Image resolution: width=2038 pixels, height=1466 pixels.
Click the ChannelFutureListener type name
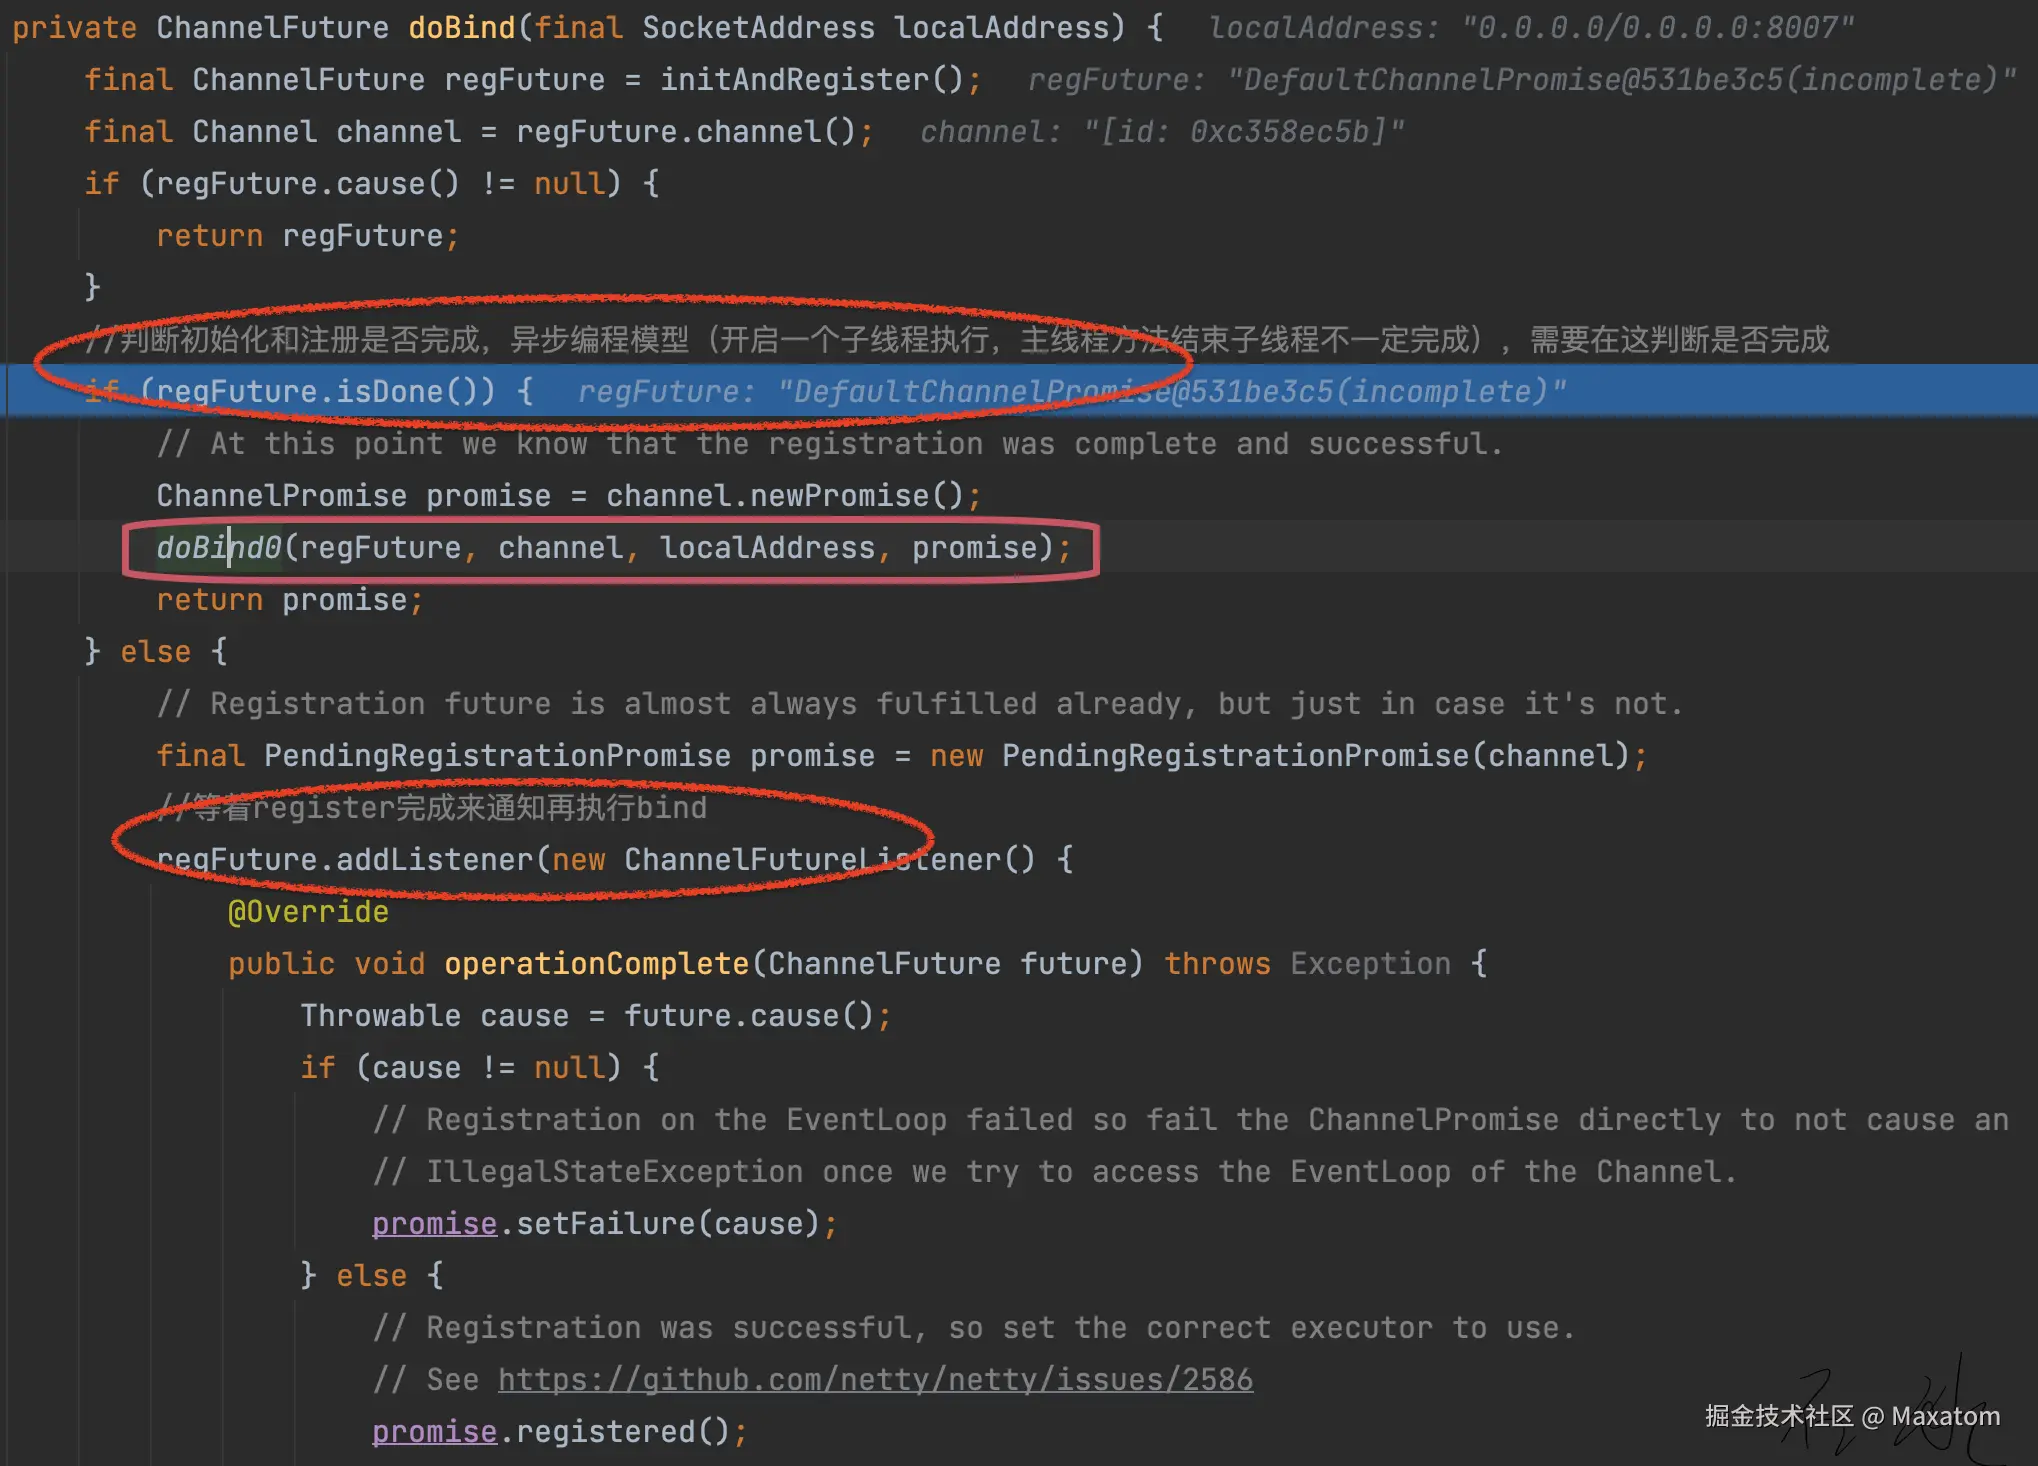click(812, 859)
